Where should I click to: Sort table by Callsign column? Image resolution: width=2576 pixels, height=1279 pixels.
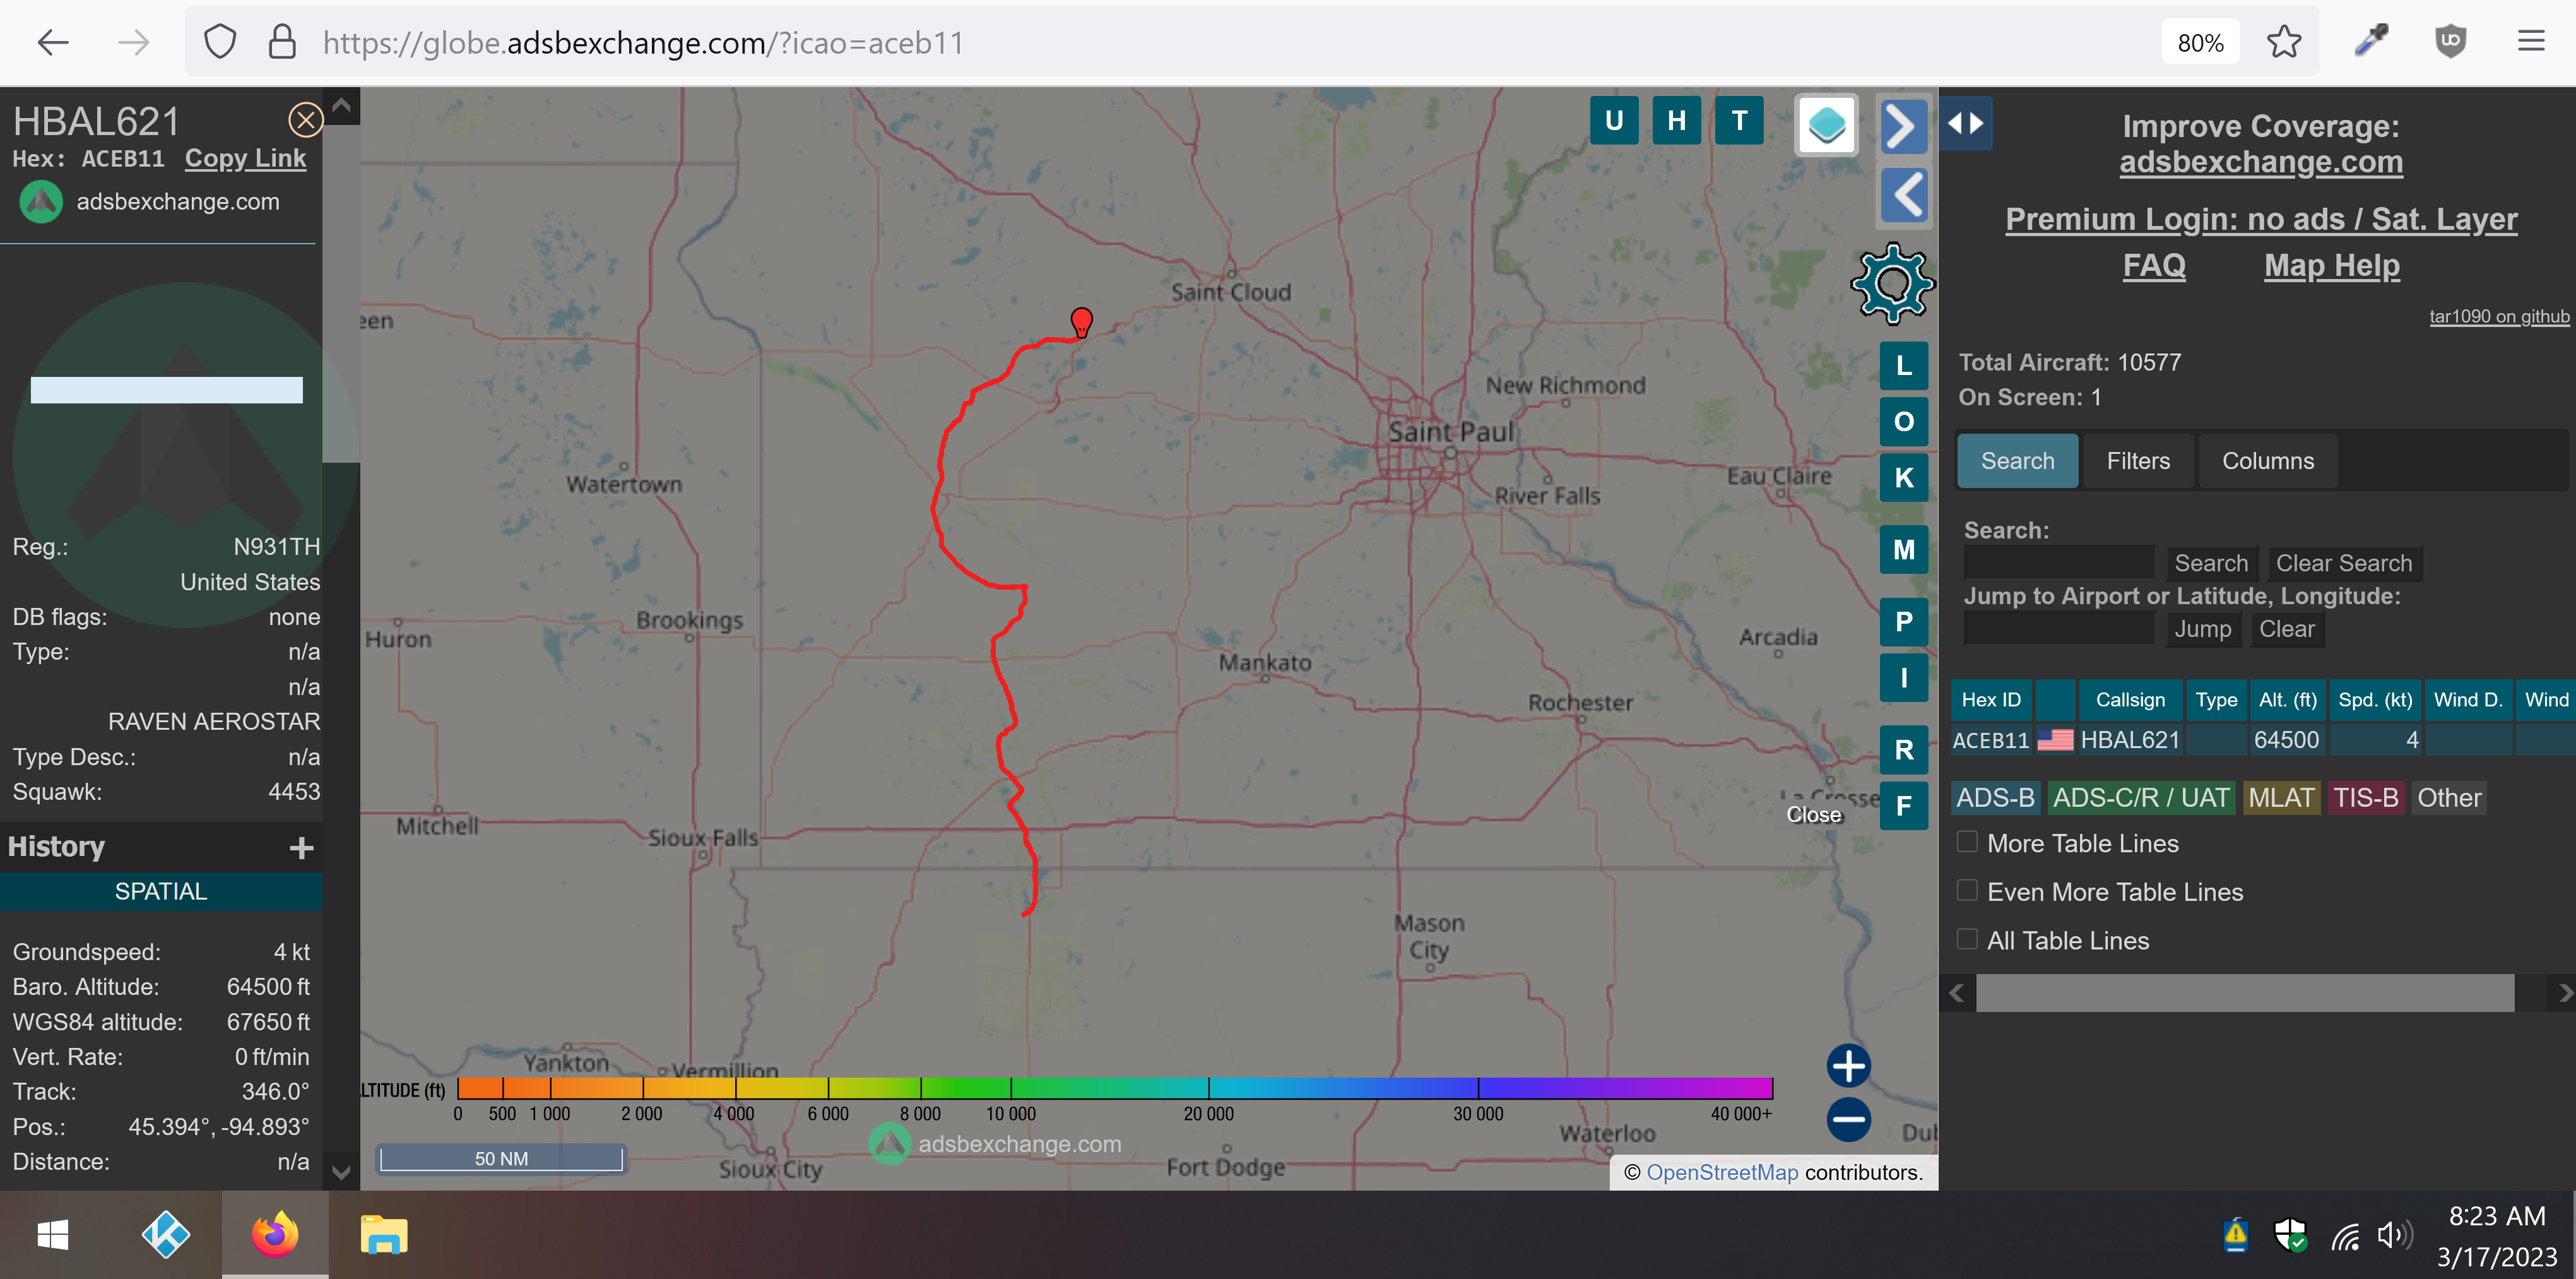pos(2130,700)
